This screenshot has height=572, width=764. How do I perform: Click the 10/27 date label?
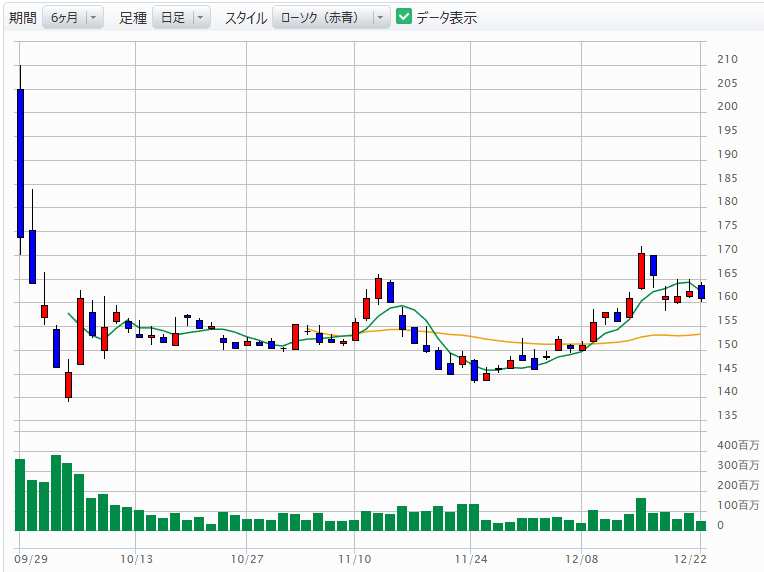point(247,558)
